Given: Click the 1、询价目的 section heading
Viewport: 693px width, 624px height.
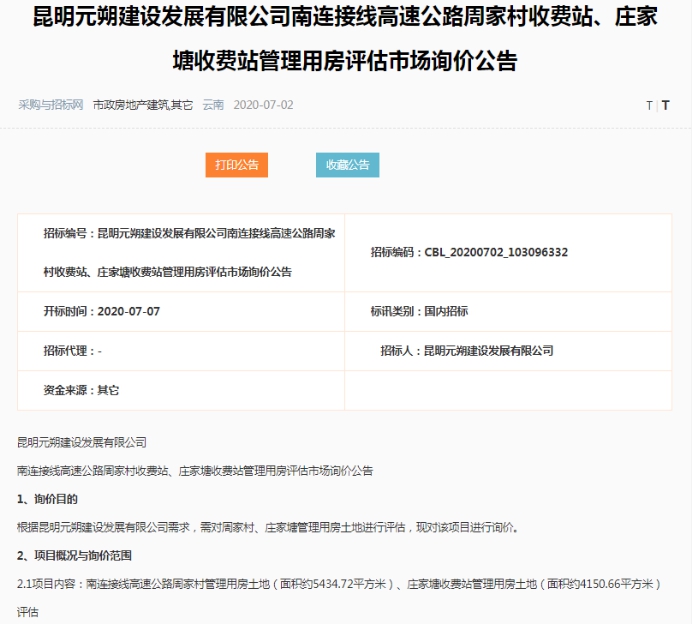Looking at the screenshot, I should [x=47, y=498].
